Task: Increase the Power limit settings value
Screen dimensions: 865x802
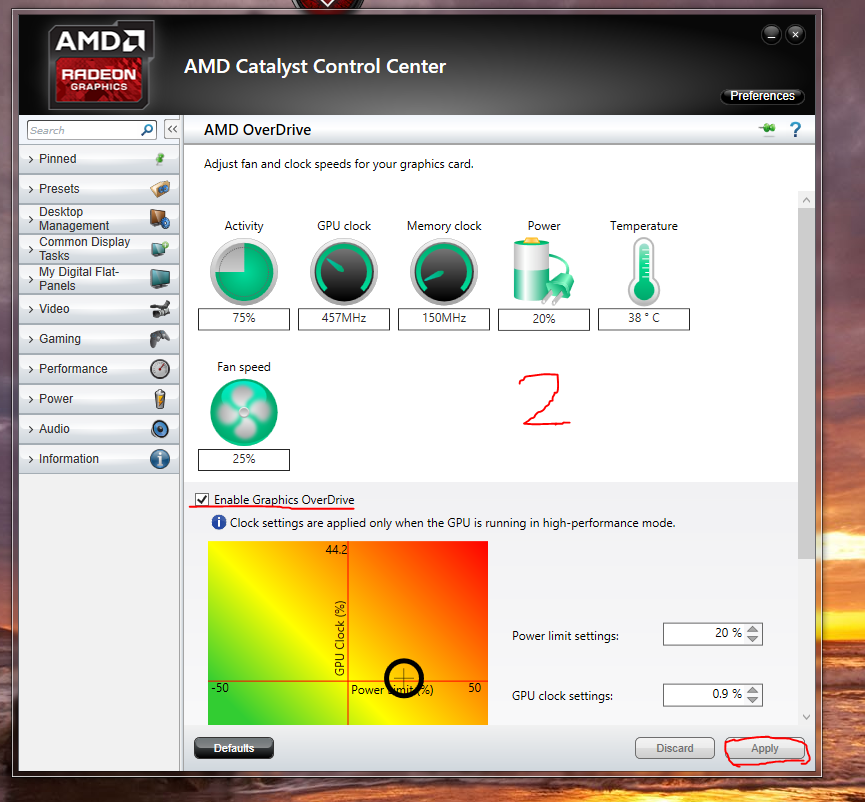Action: (752, 629)
